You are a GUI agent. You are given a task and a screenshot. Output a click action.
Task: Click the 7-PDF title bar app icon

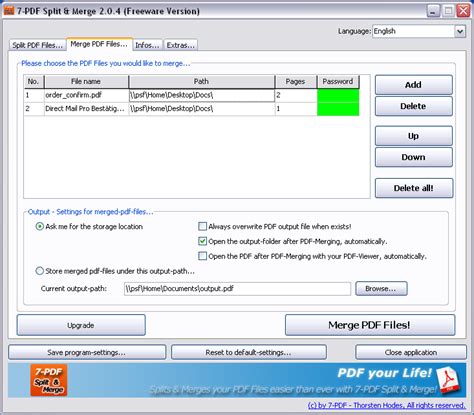click(x=9, y=11)
